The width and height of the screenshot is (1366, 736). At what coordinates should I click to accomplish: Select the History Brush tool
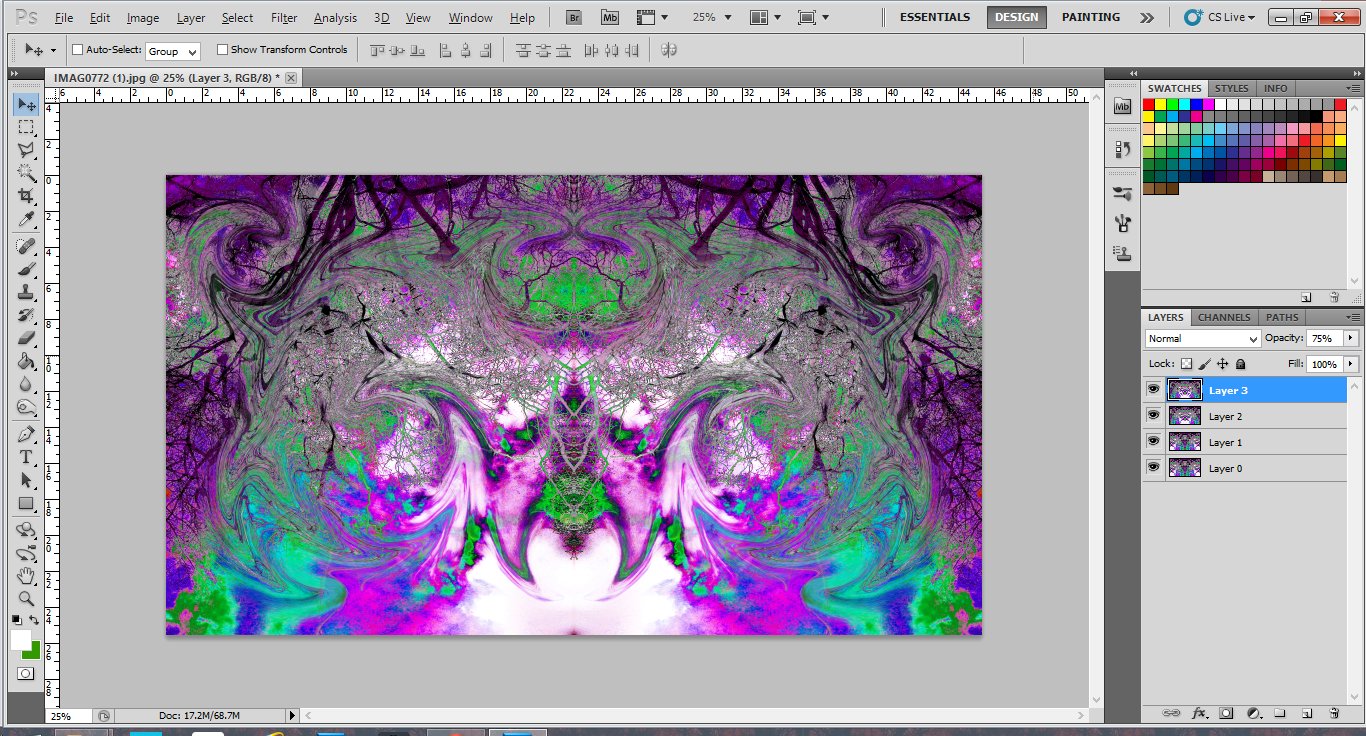tap(26, 315)
